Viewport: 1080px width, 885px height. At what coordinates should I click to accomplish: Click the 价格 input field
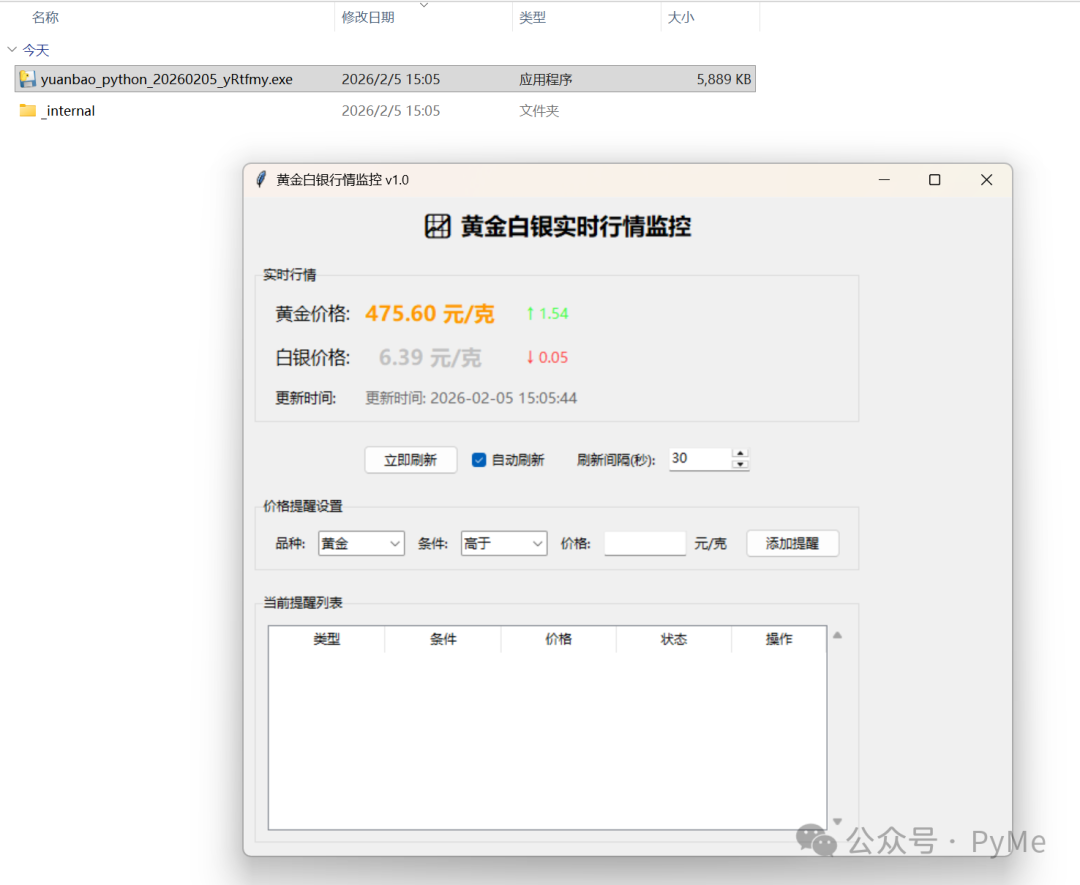tap(645, 543)
